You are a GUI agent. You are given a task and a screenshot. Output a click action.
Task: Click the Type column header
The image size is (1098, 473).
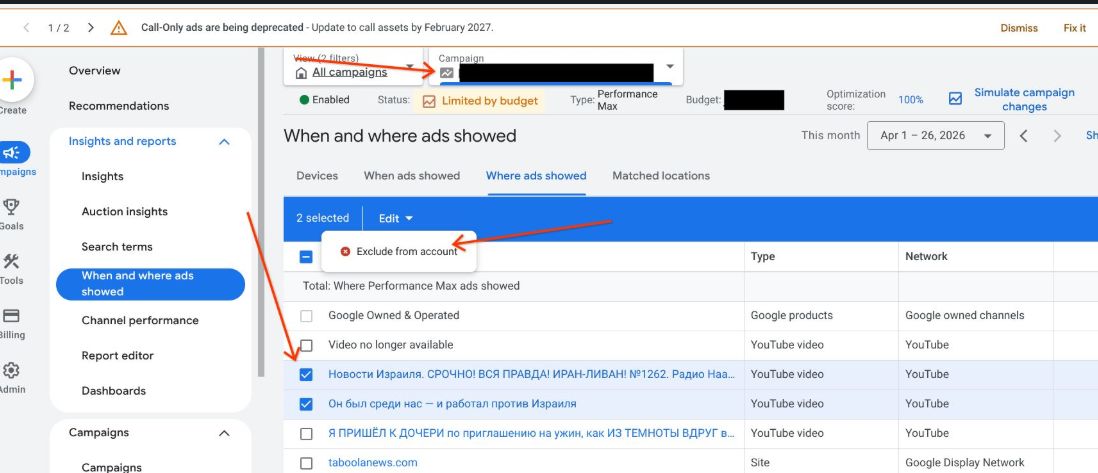(x=763, y=256)
